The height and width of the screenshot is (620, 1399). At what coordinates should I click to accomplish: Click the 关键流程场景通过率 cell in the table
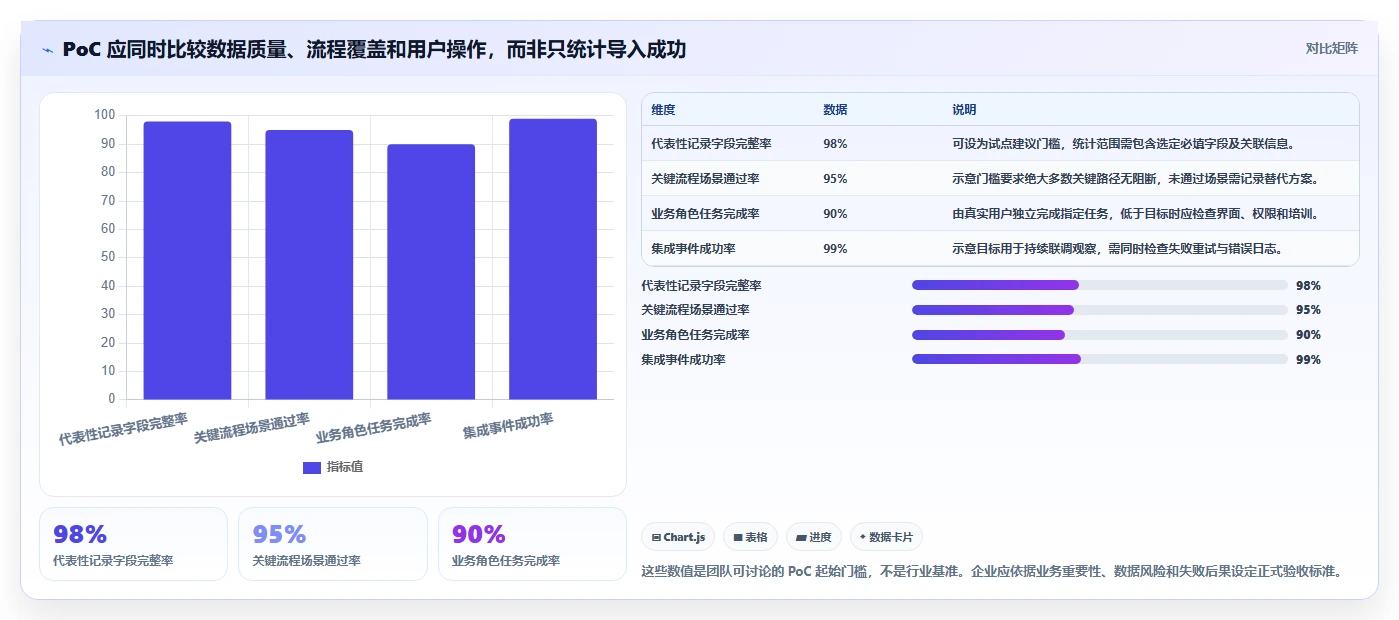pyautogui.click(x=705, y=178)
